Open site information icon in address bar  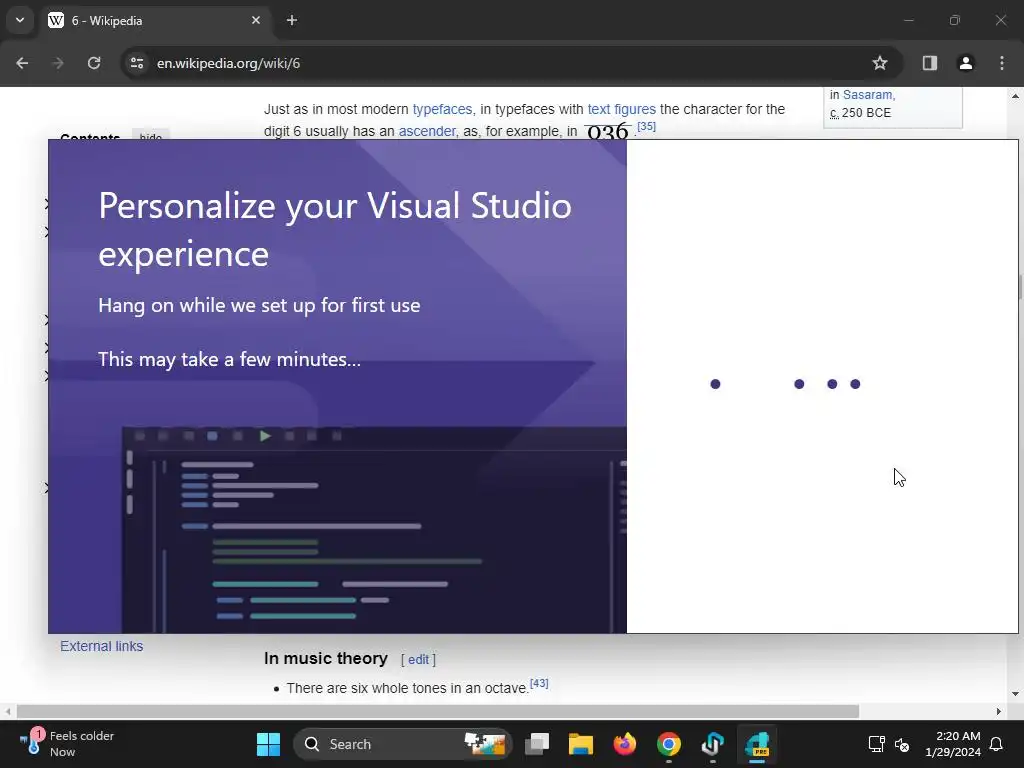(137, 63)
